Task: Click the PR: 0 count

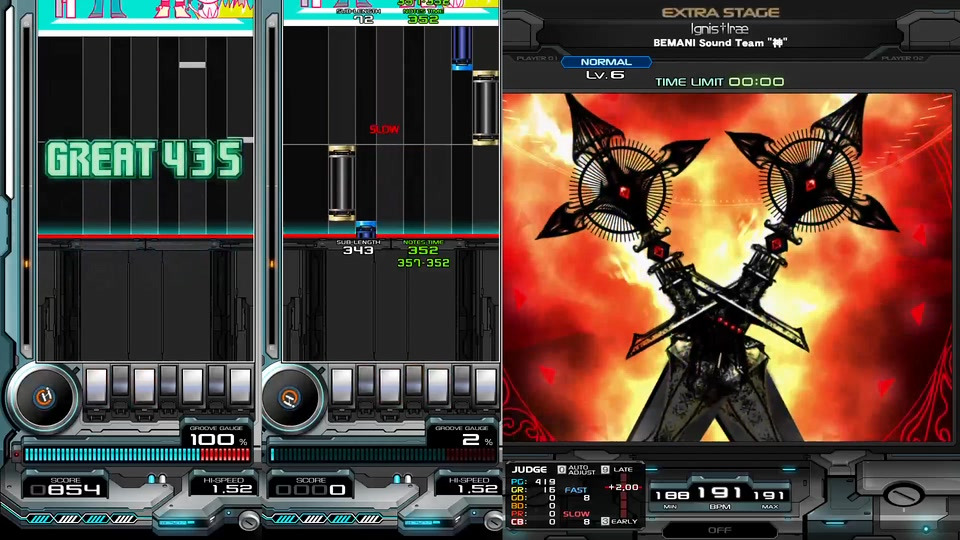Action: pyautogui.click(x=533, y=514)
